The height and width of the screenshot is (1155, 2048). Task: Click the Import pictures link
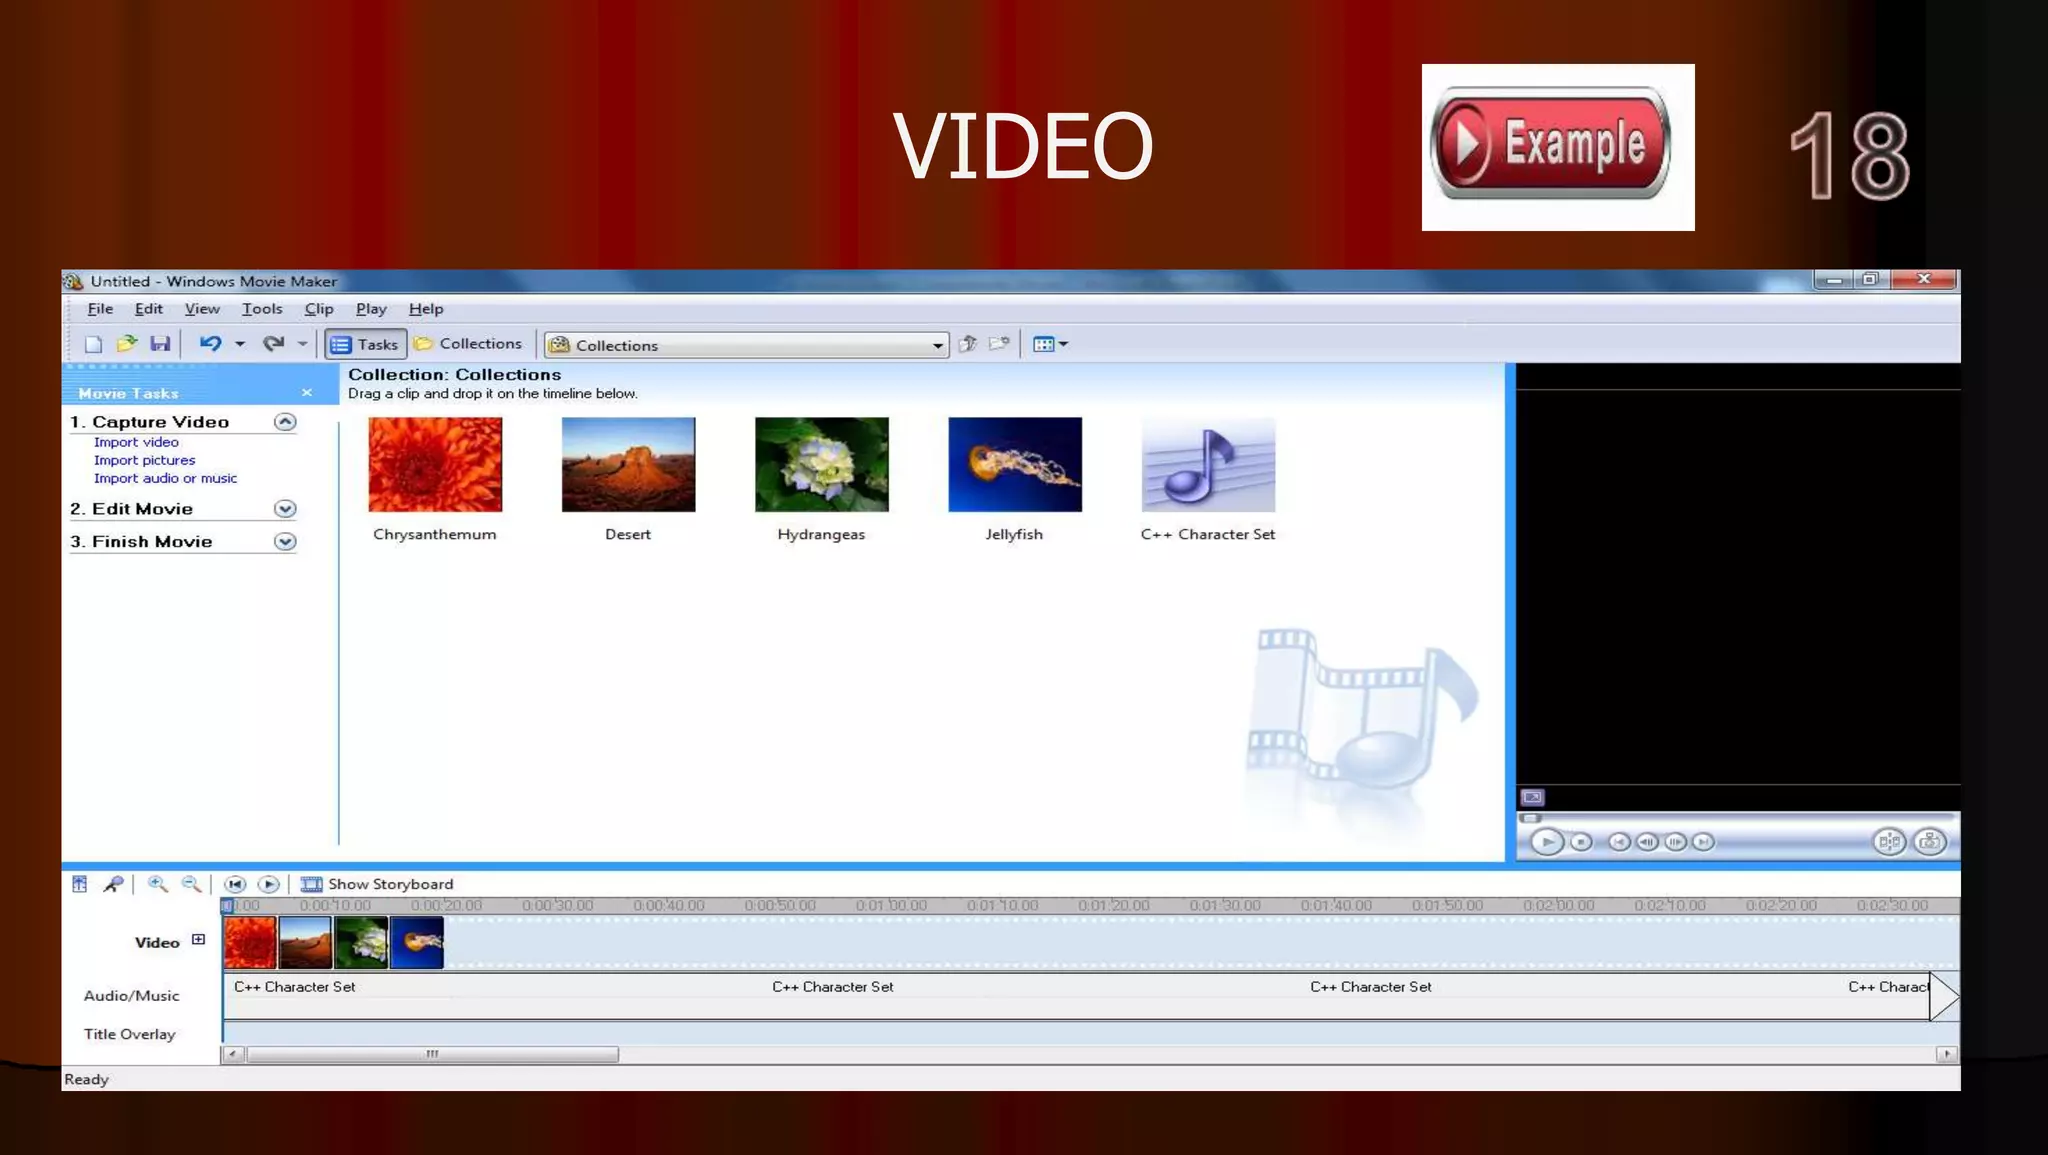point(144,460)
